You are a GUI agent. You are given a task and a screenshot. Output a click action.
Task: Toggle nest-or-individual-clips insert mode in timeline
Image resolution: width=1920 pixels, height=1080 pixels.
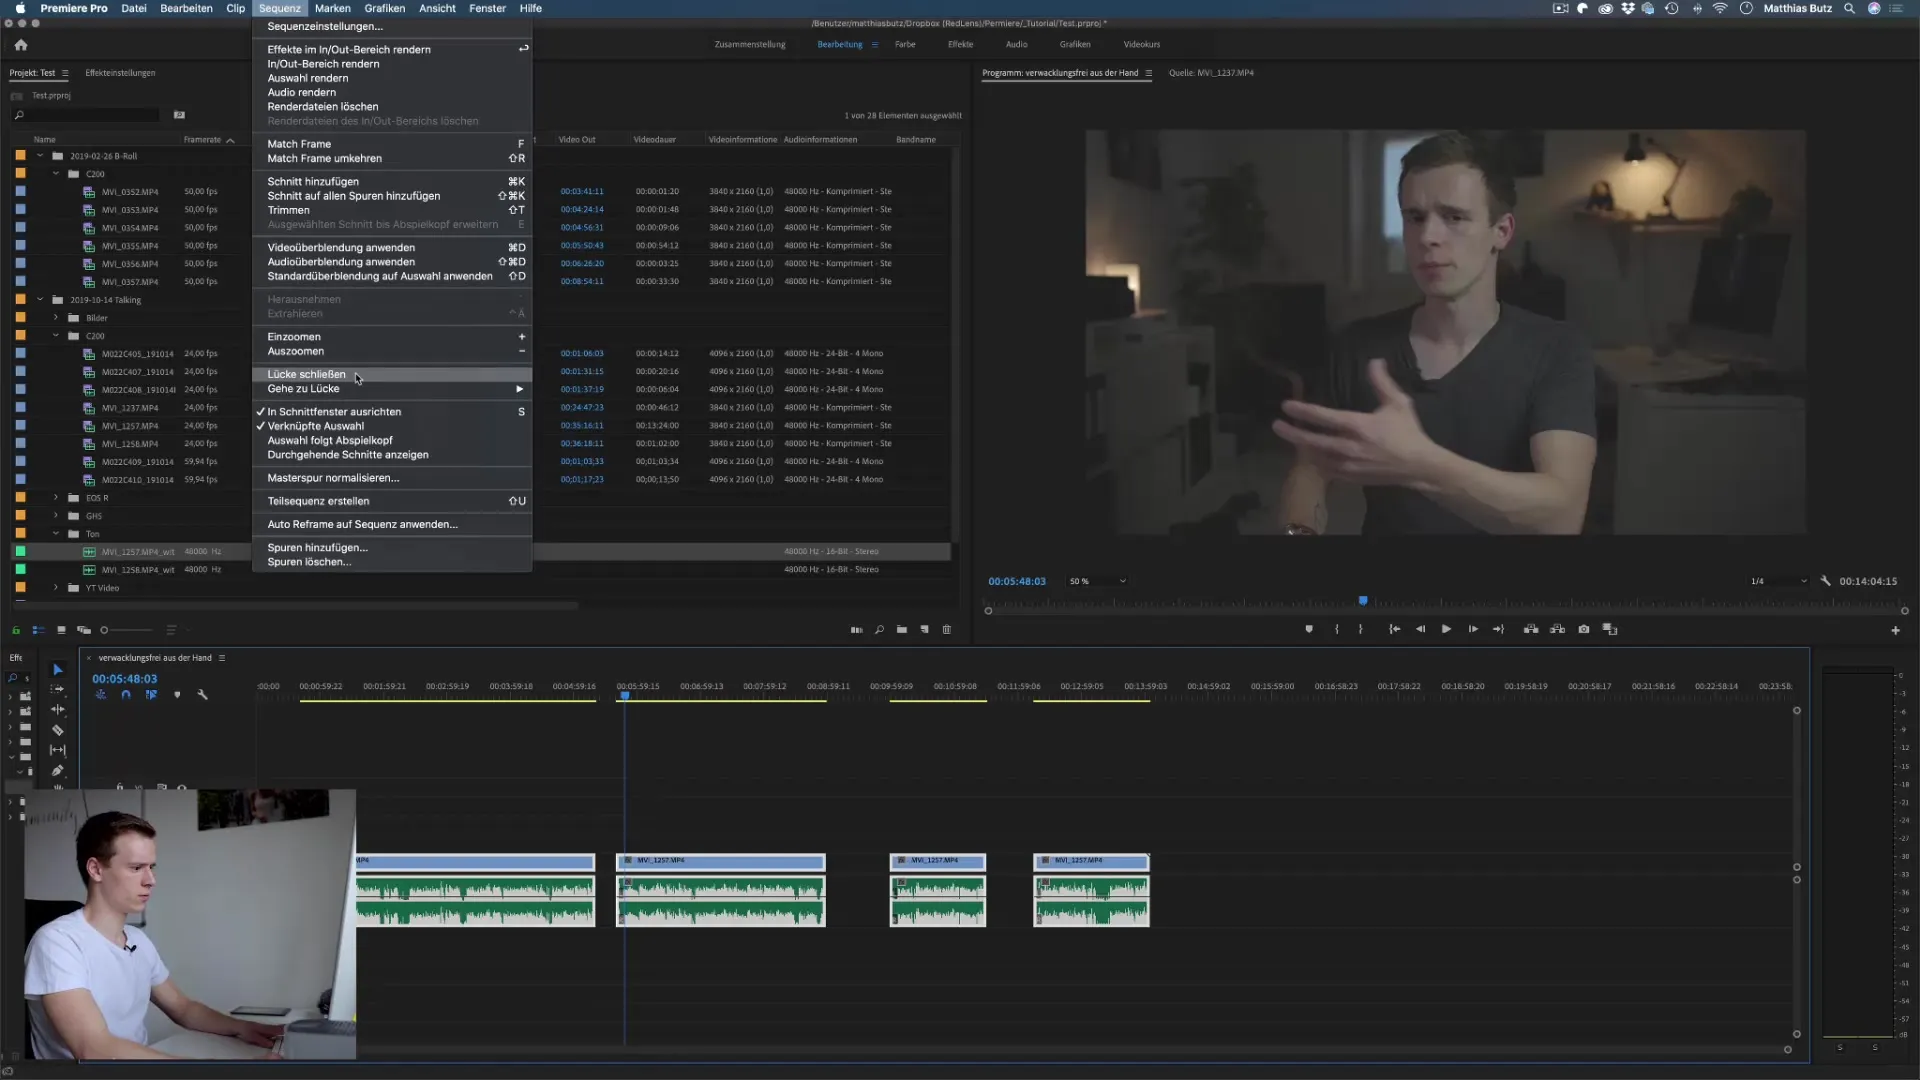click(x=101, y=694)
